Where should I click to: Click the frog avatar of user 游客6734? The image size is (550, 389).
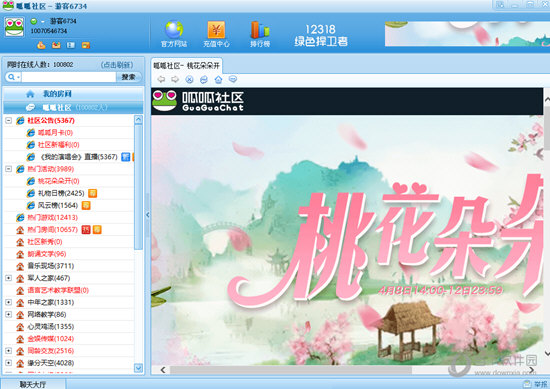14,27
